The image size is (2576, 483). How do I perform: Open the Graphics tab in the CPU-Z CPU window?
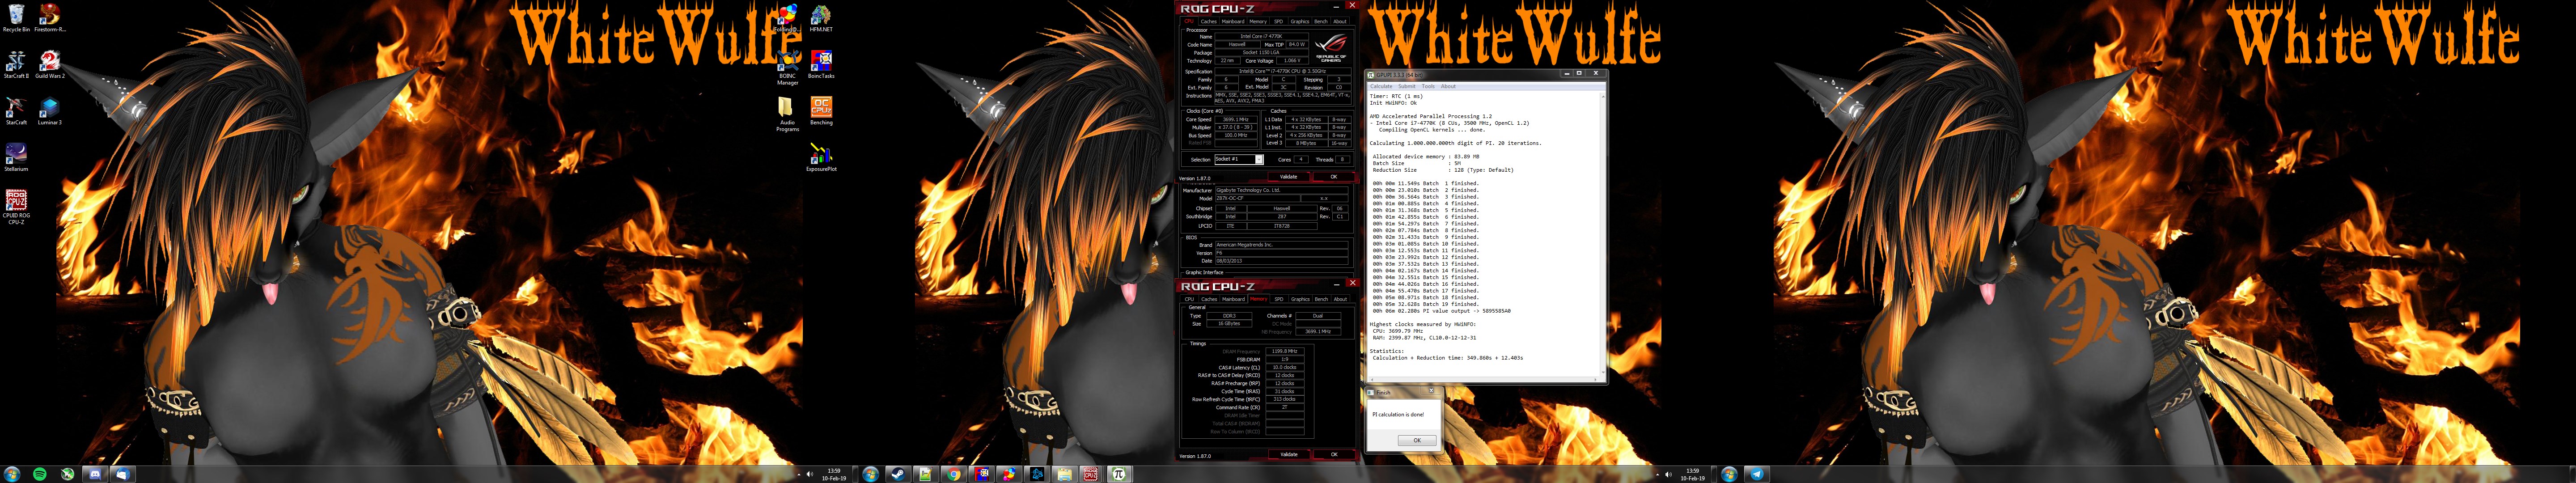coord(1299,21)
